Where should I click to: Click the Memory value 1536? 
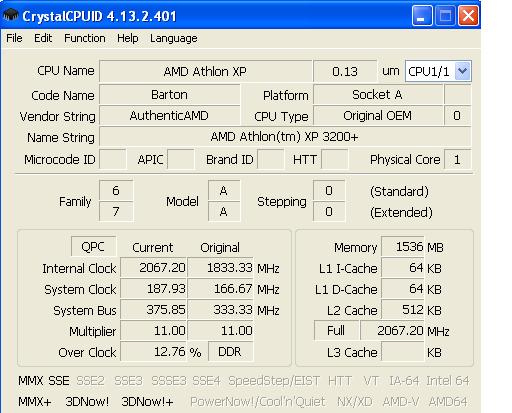(403, 247)
